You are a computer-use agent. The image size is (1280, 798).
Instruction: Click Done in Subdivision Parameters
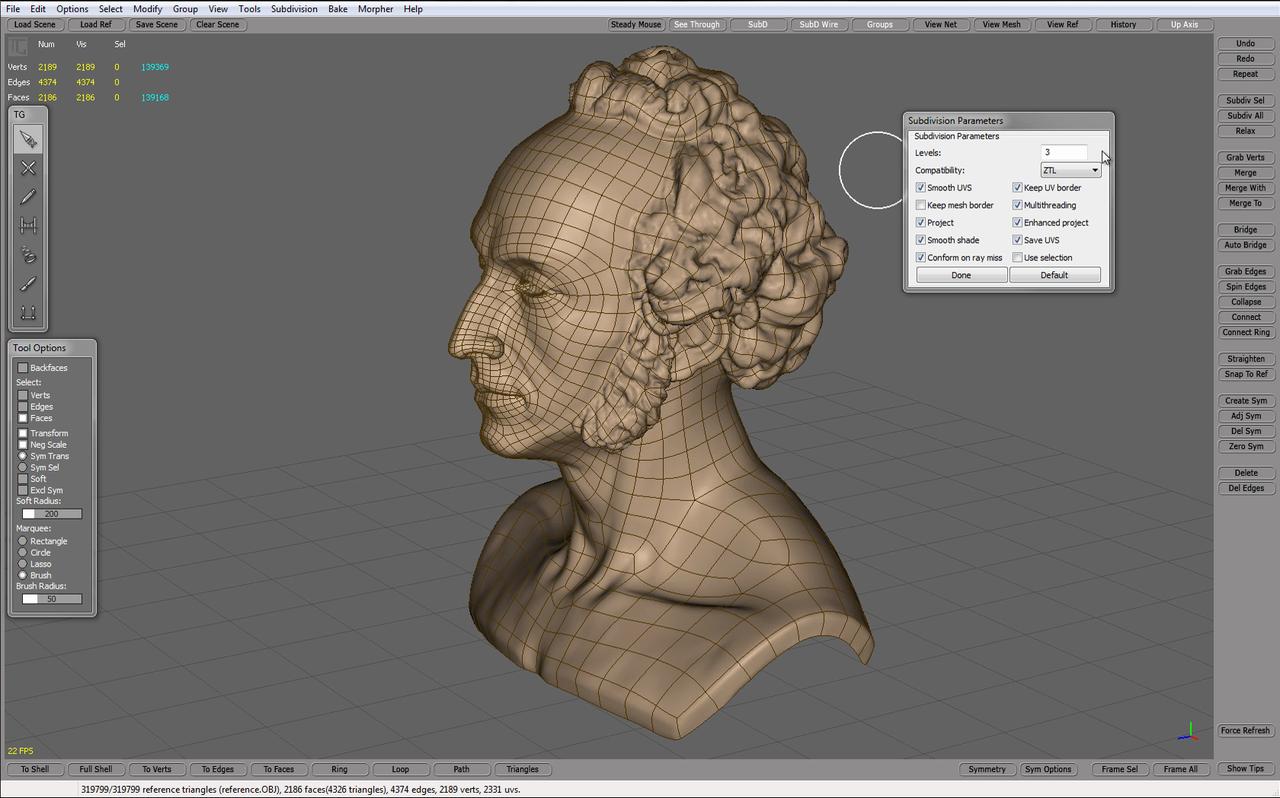point(961,275)
